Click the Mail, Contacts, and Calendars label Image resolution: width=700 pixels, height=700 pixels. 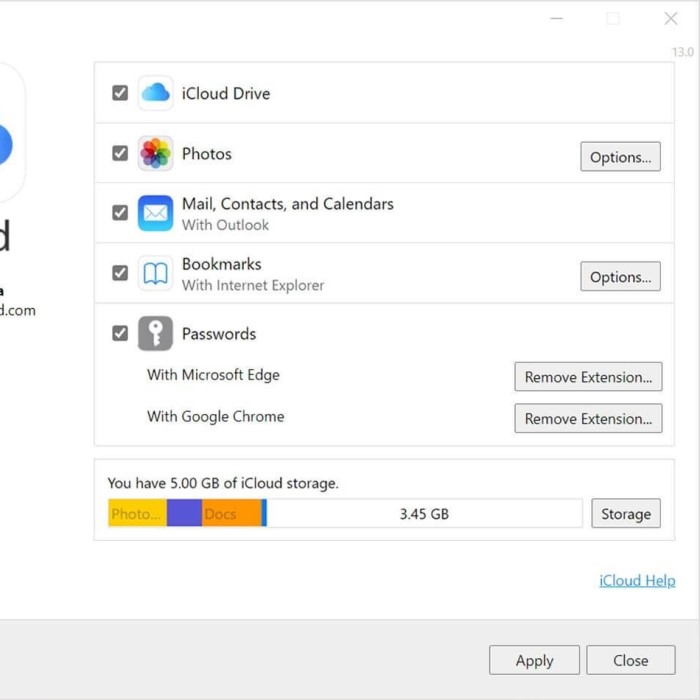tap(288, 204)
